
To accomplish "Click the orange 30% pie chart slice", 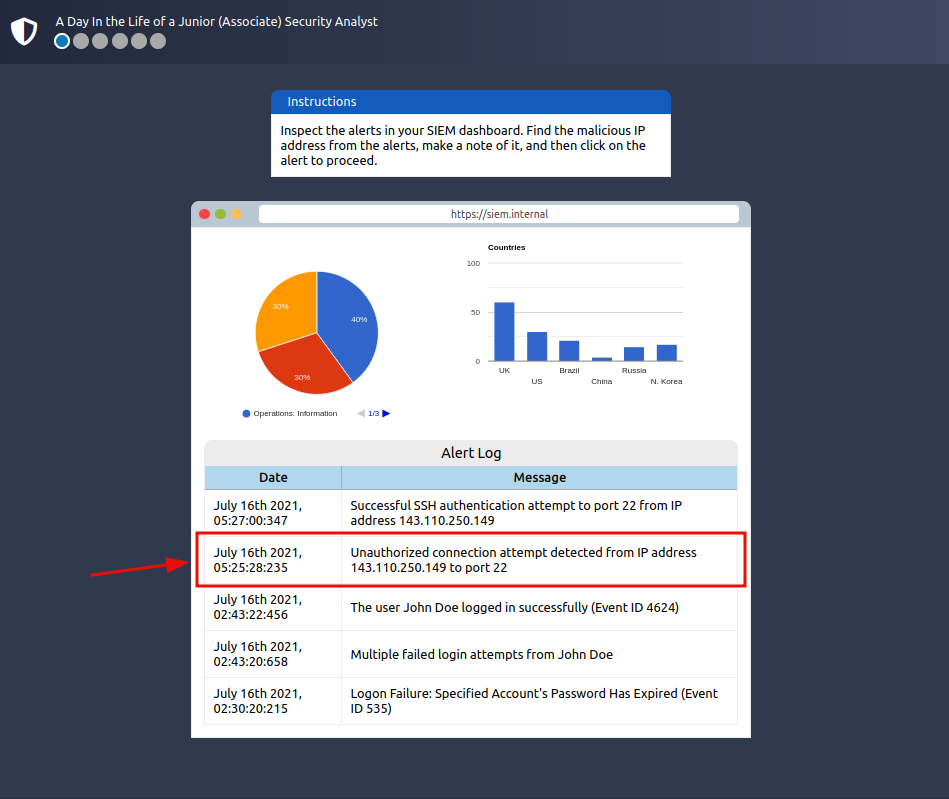I will 283,307.
